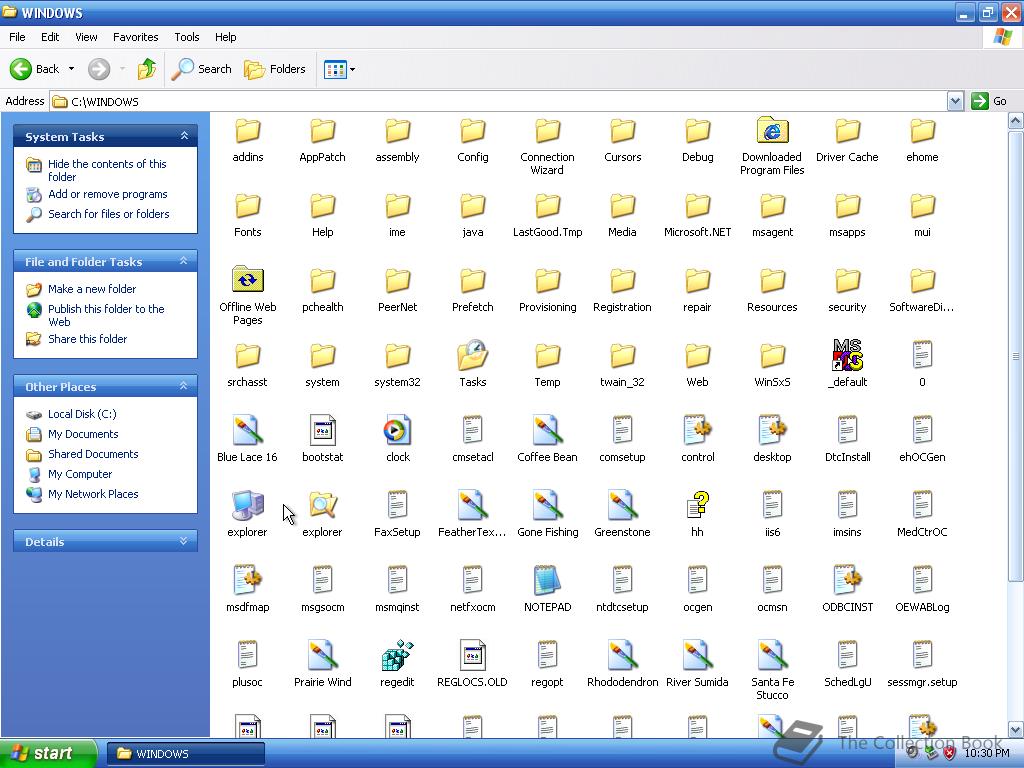Open the regedit icon
1024x768 pixels.
tap(397, 656)
